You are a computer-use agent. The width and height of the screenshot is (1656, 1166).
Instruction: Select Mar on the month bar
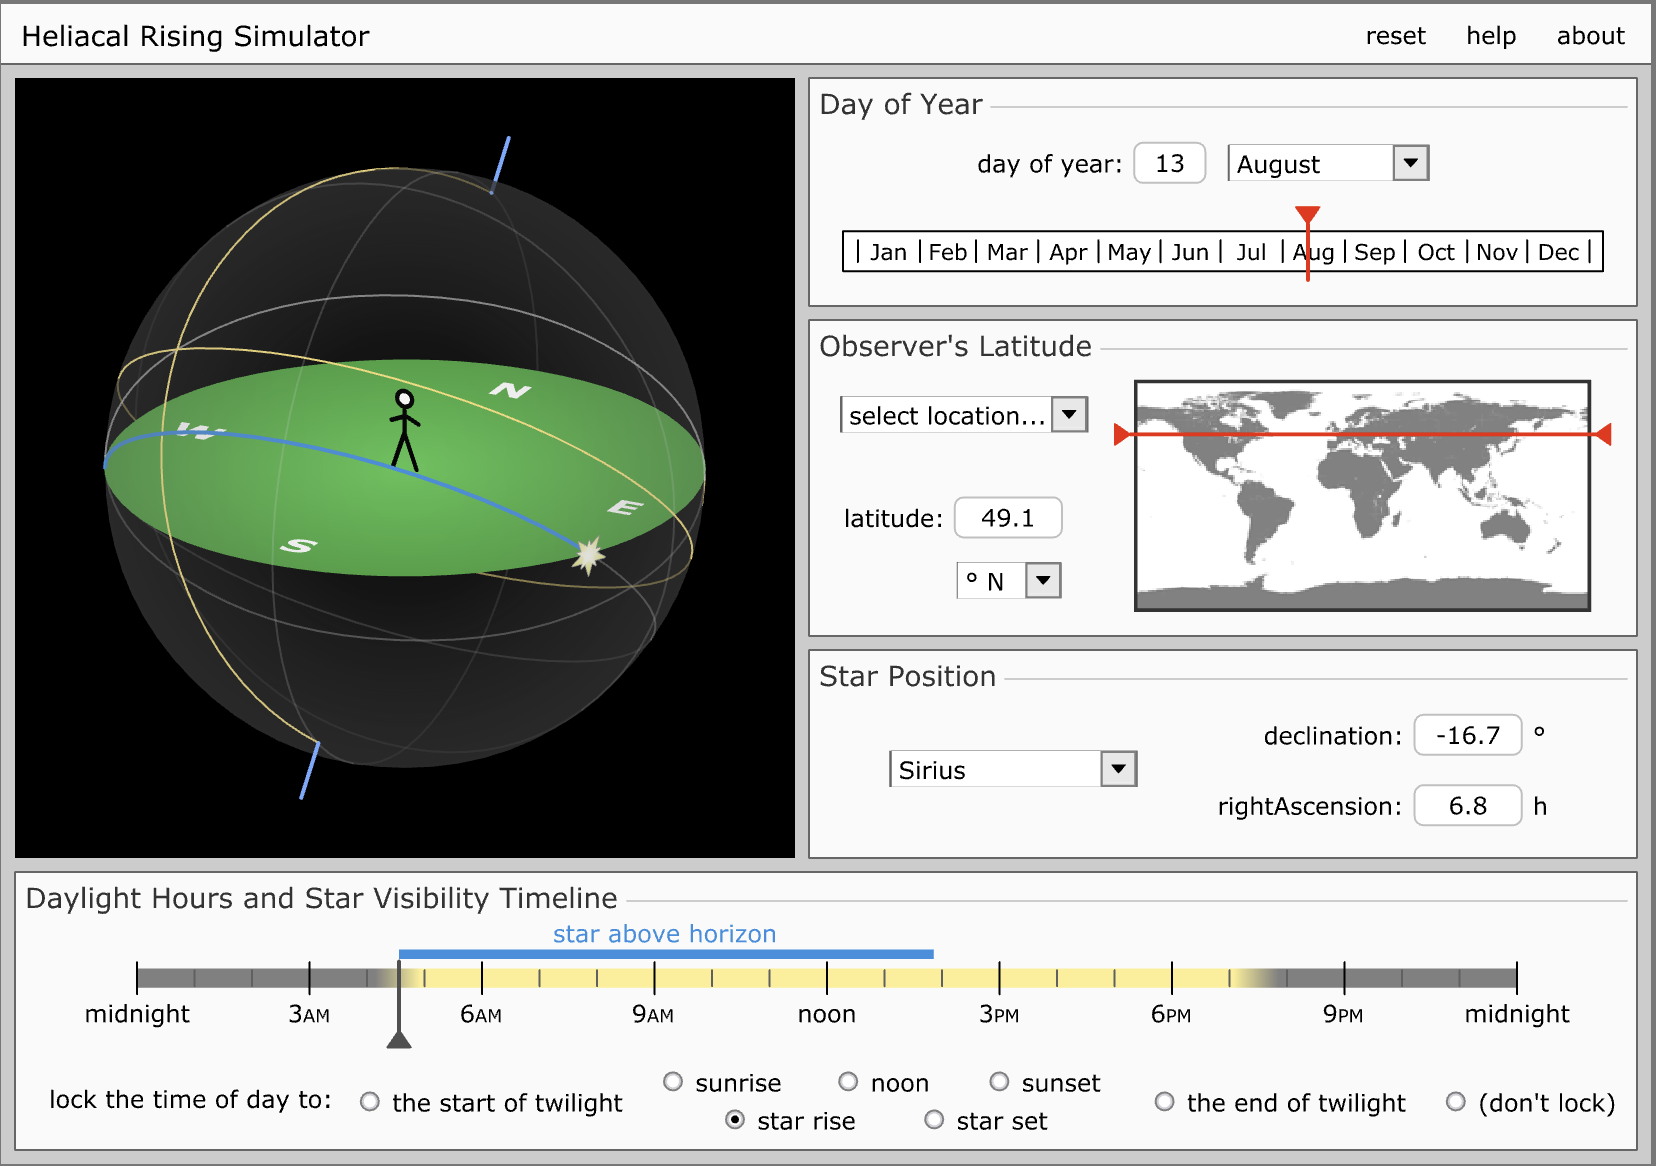coord(1007,252)
